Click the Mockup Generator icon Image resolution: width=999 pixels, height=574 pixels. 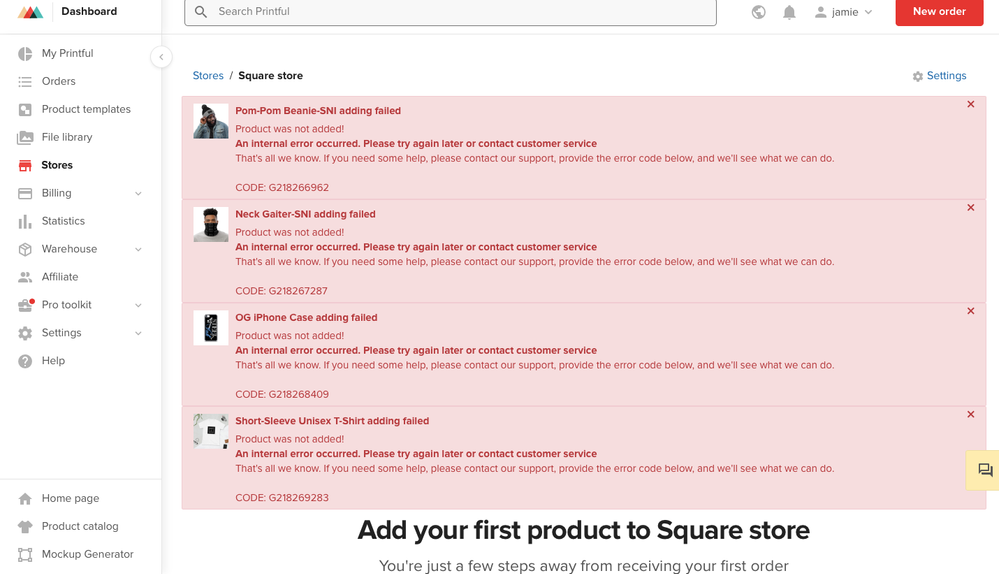(25, 554)
